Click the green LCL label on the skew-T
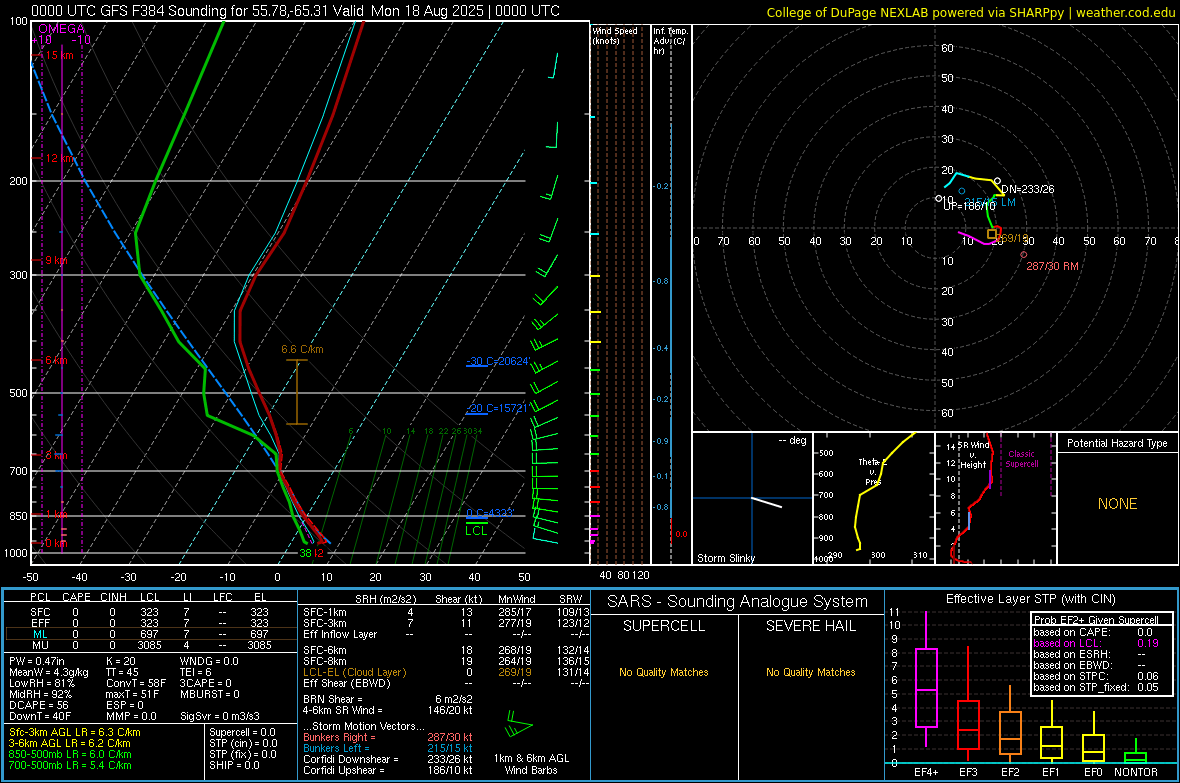This screenshot has width=1180, height=783. pyautogui.click(x=476, y=531)
